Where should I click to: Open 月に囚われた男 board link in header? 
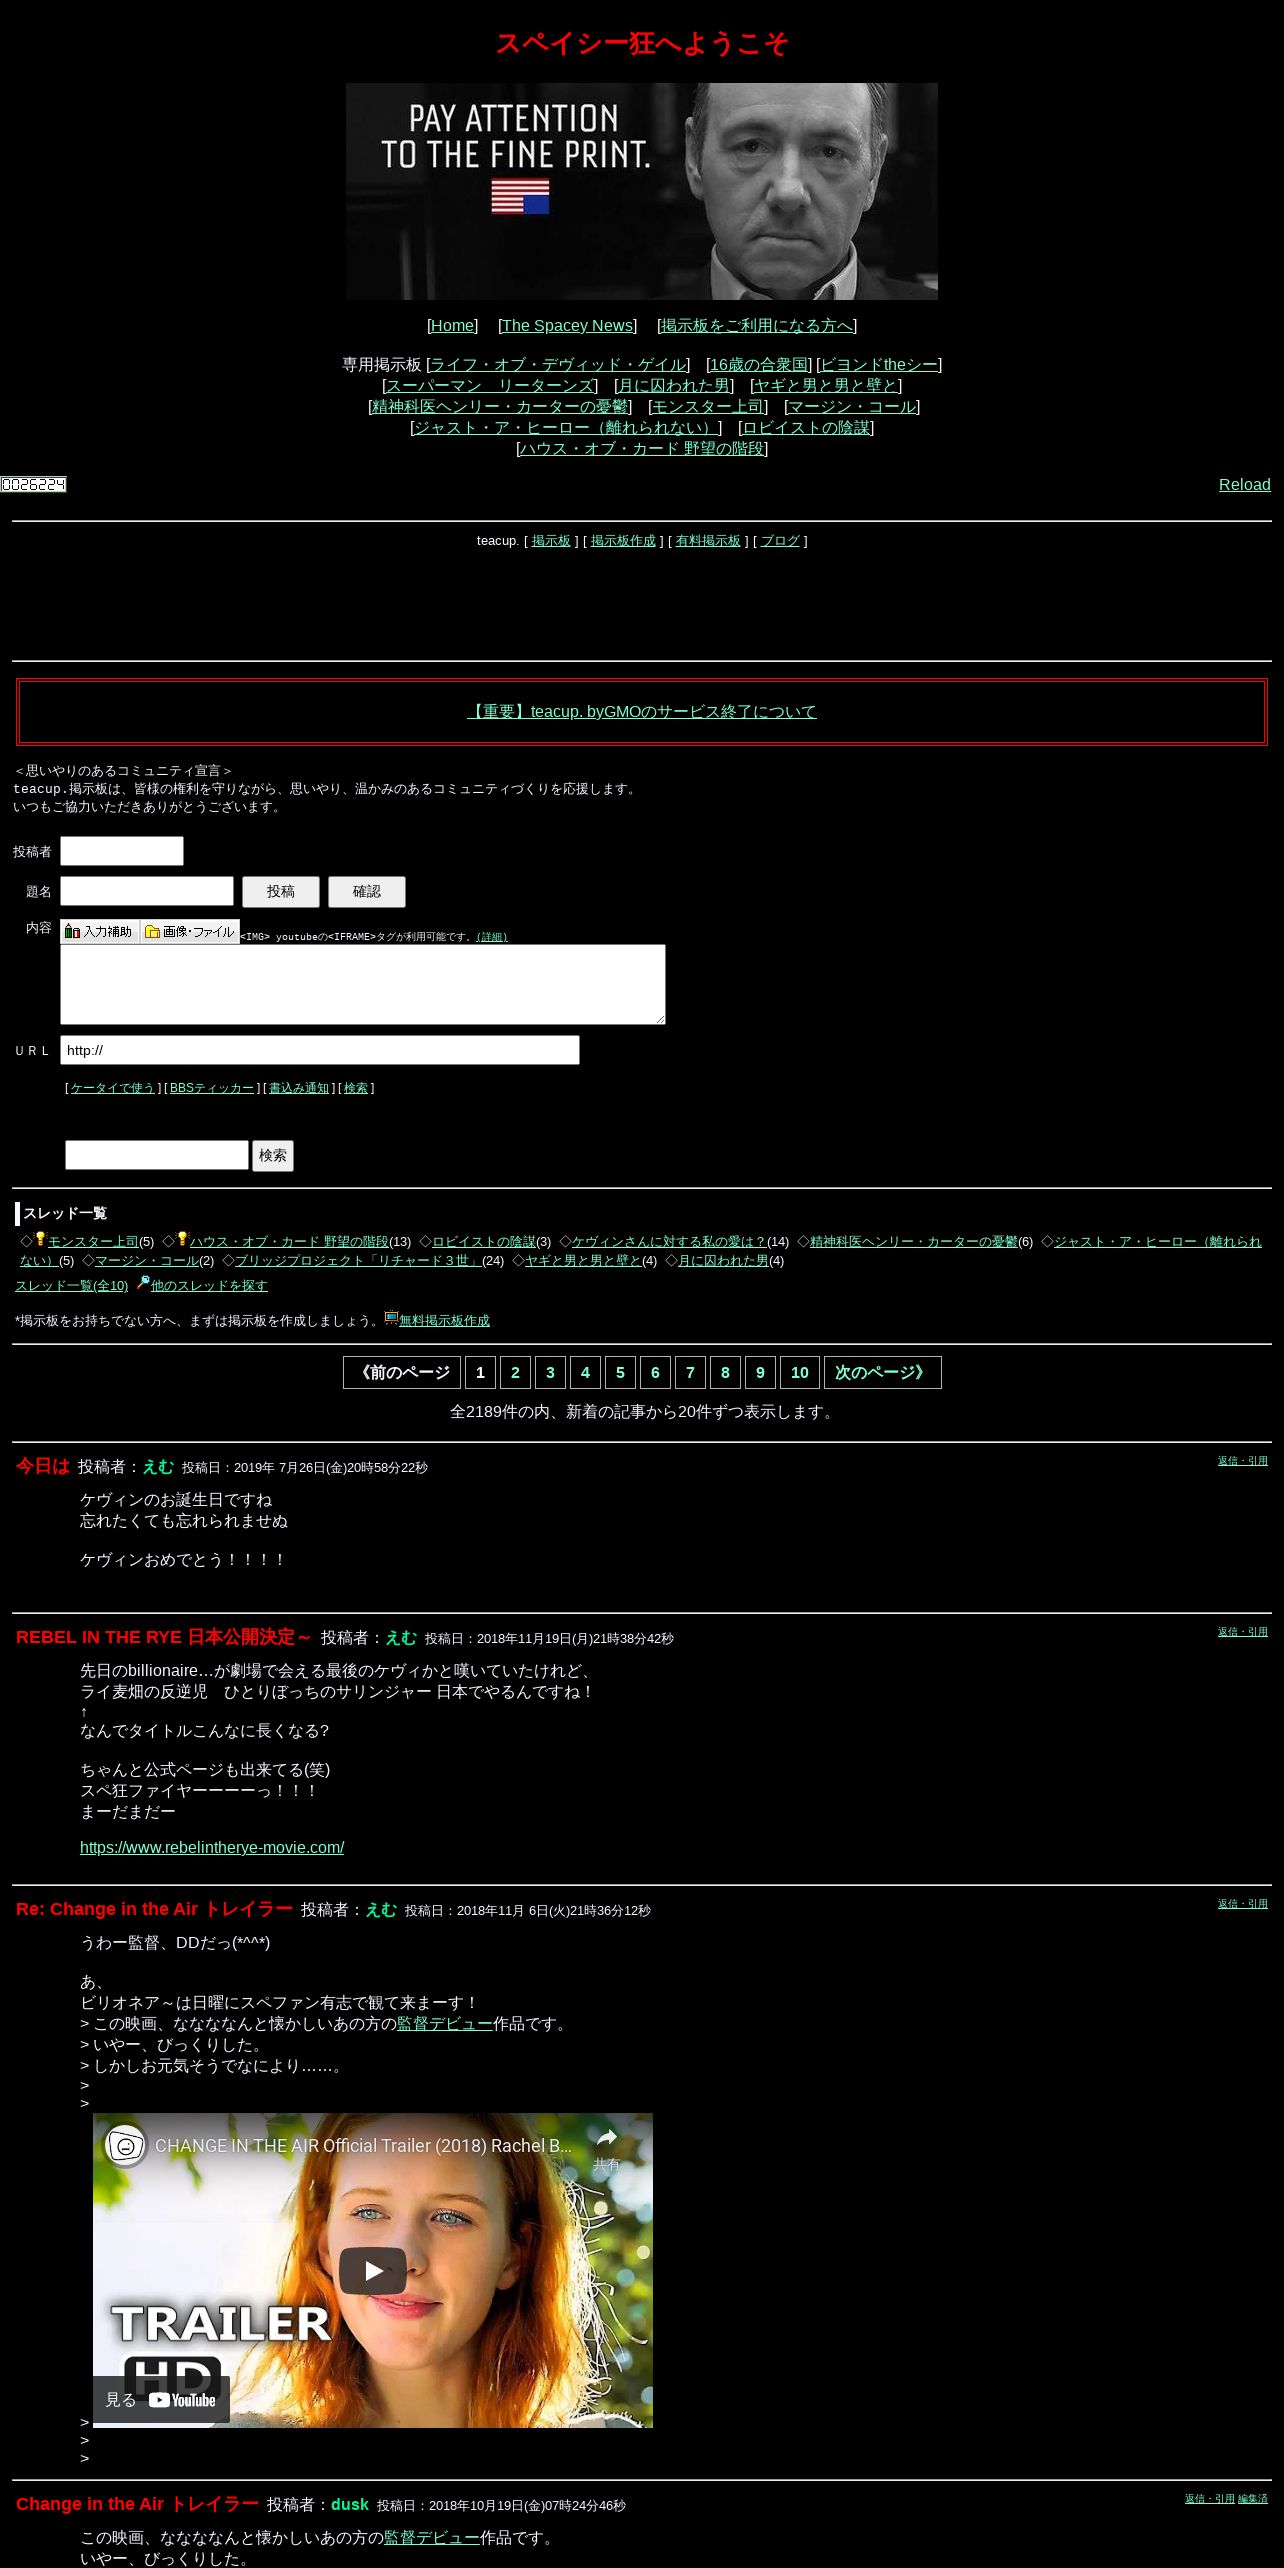coord(674,385)
